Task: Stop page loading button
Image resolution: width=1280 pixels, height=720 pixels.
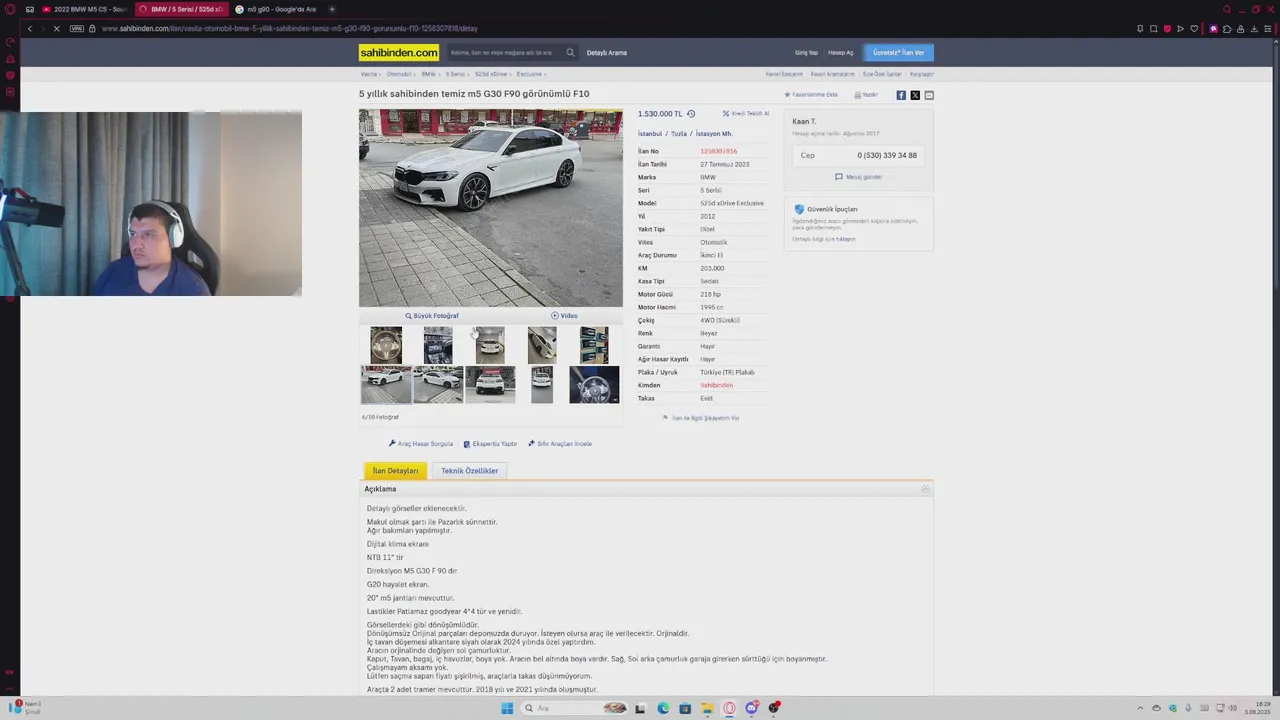Action: point(57,28)
